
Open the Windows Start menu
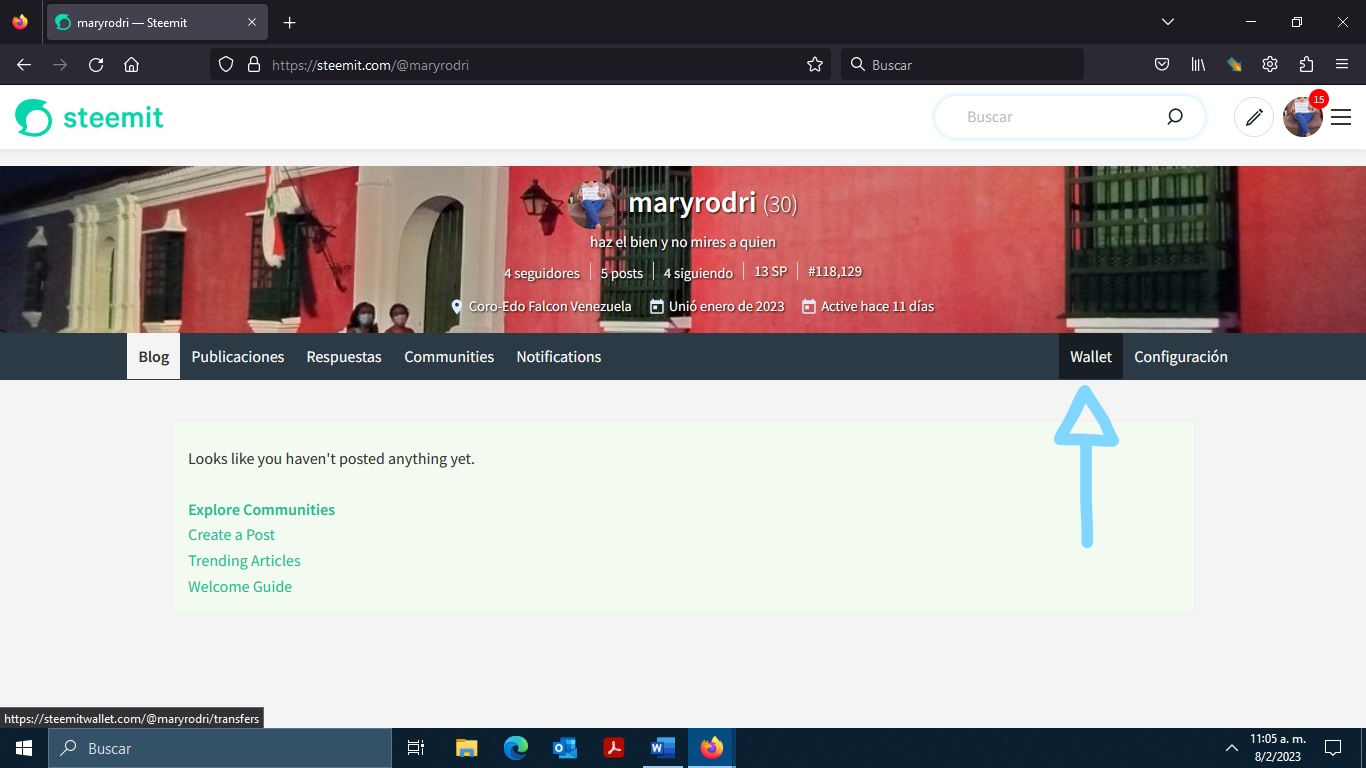coord(23,748)
